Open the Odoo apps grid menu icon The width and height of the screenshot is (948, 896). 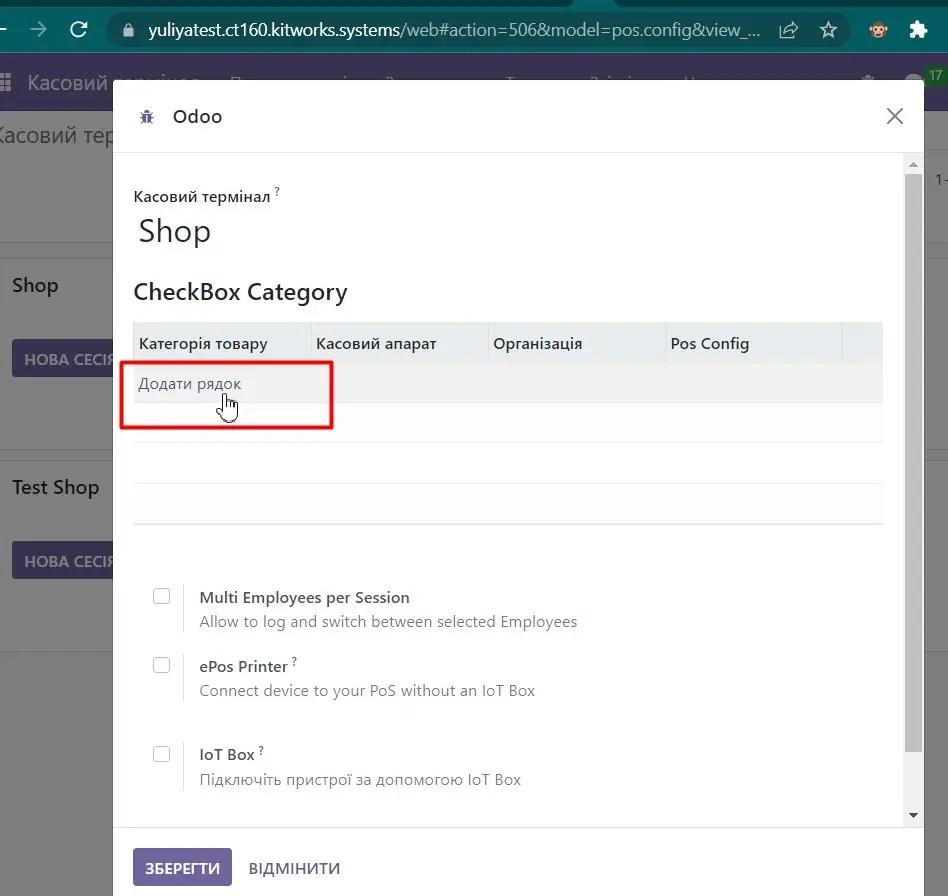pyautogui.click(x=6, y=83)
